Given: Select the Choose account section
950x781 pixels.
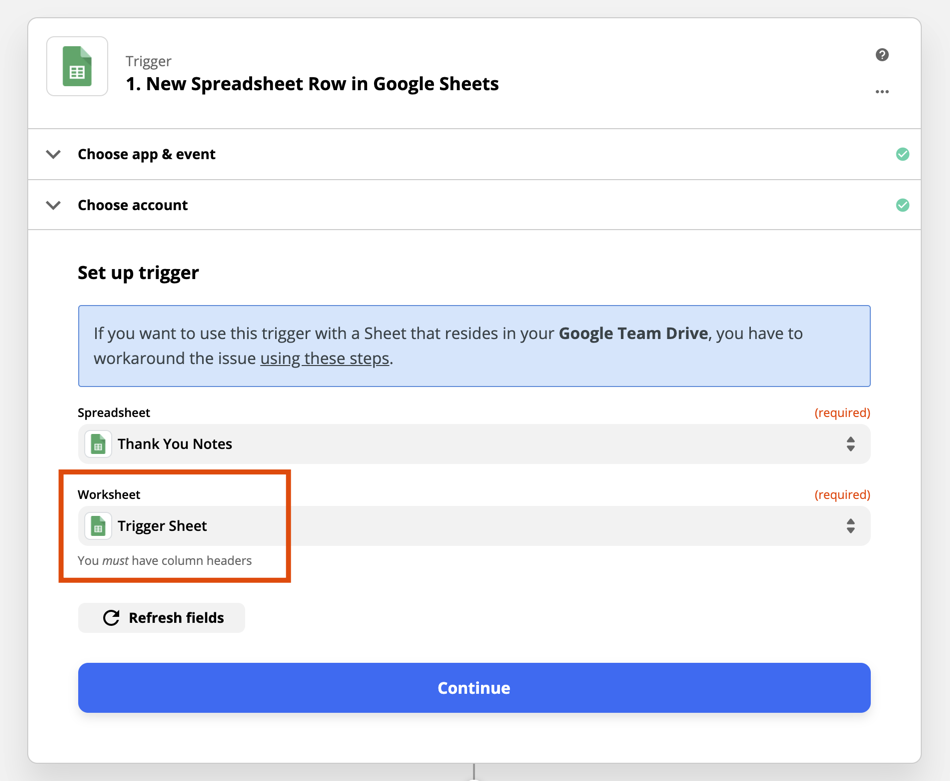Looking at the screenshot, I should point(133,205).
